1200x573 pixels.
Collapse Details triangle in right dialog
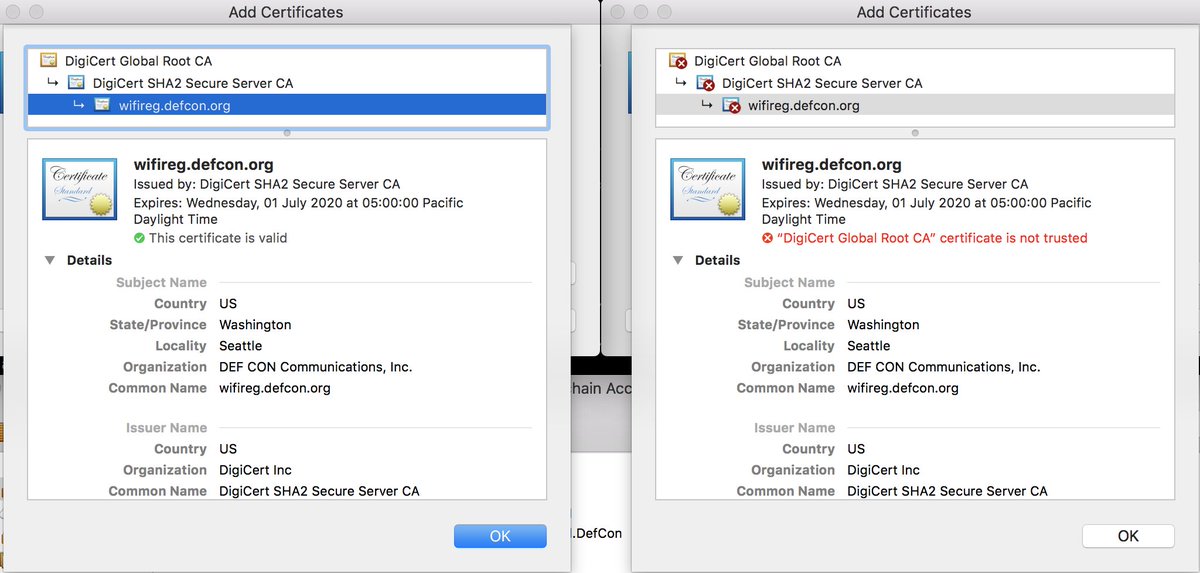pyautogui.click(x=677, y=260)
